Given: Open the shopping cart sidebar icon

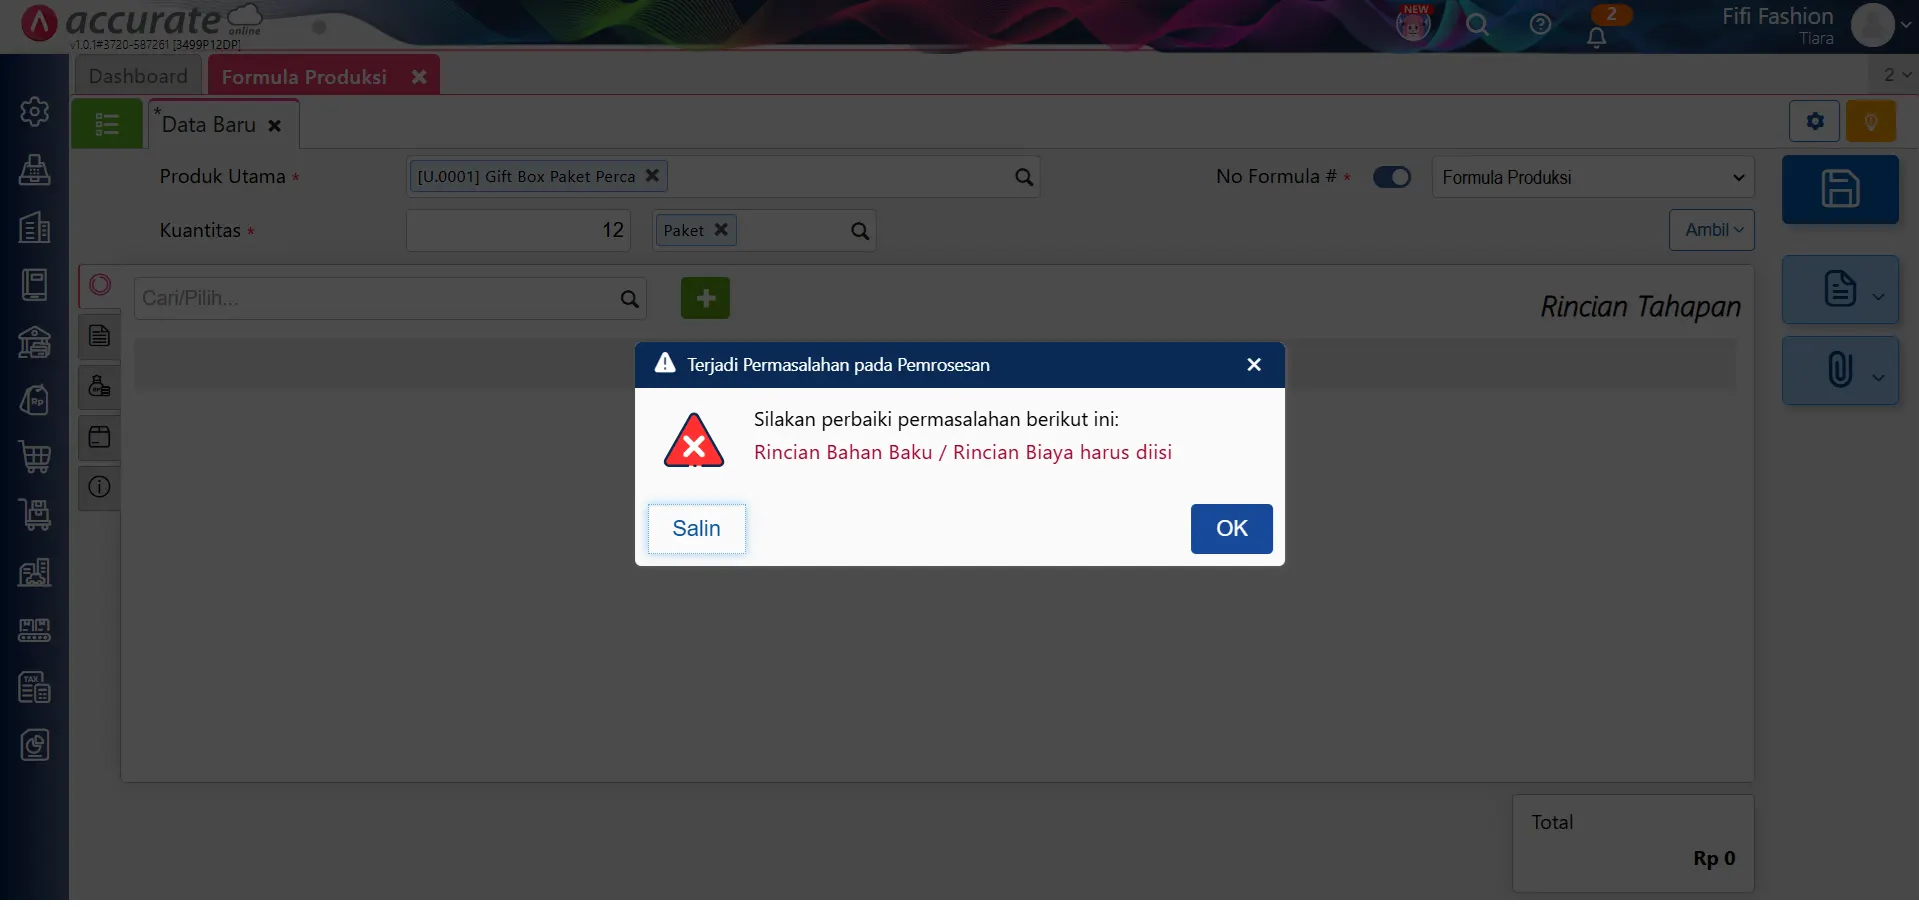Looking at the screenshot, I should coord(35,457).
